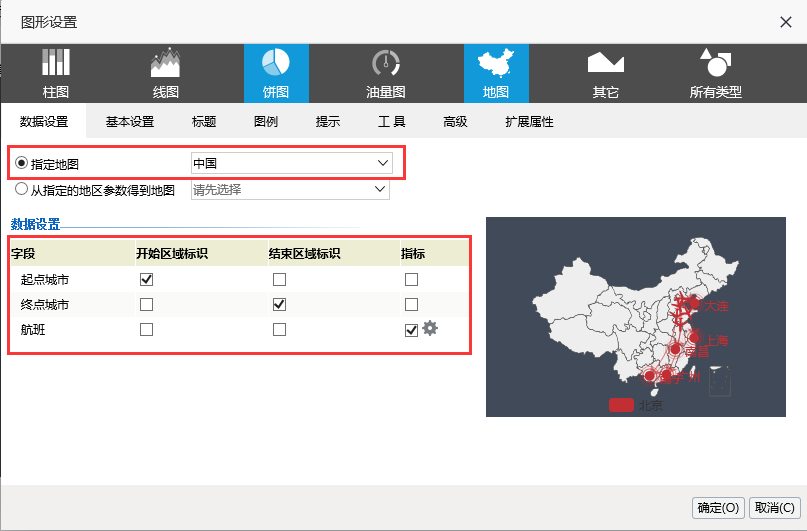Select the 航班 field row
The height and width of the screenshot is (531, 807).
pyautogui.click(x=239, y=329)
